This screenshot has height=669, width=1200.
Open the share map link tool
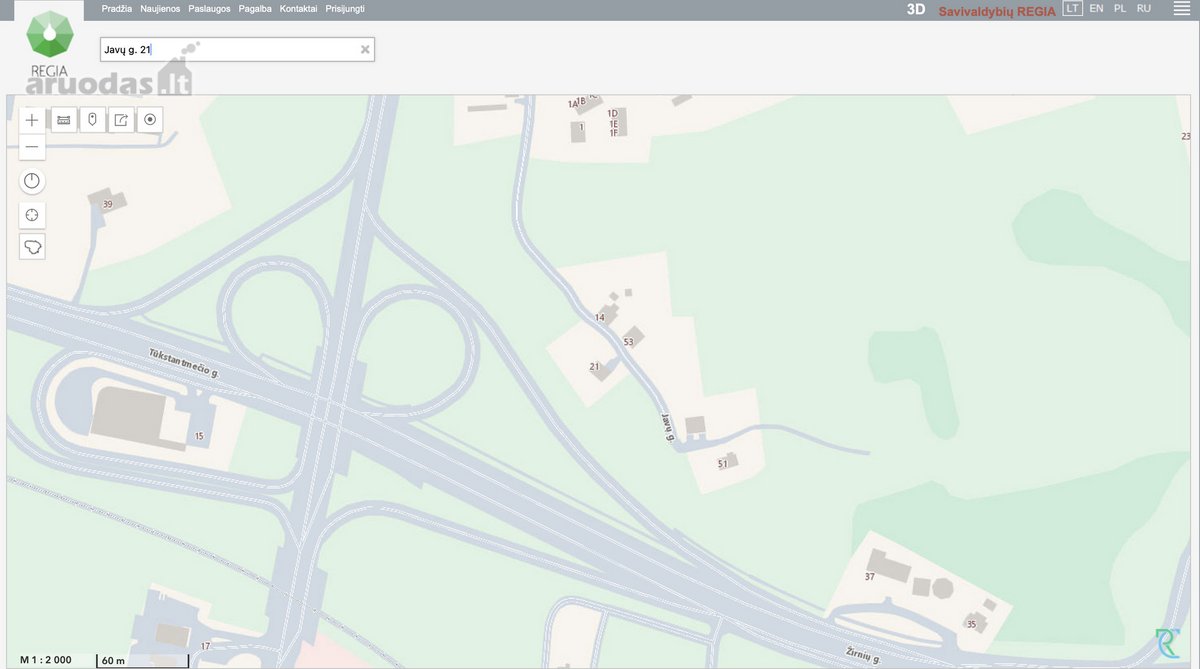[x=121, y=120]
